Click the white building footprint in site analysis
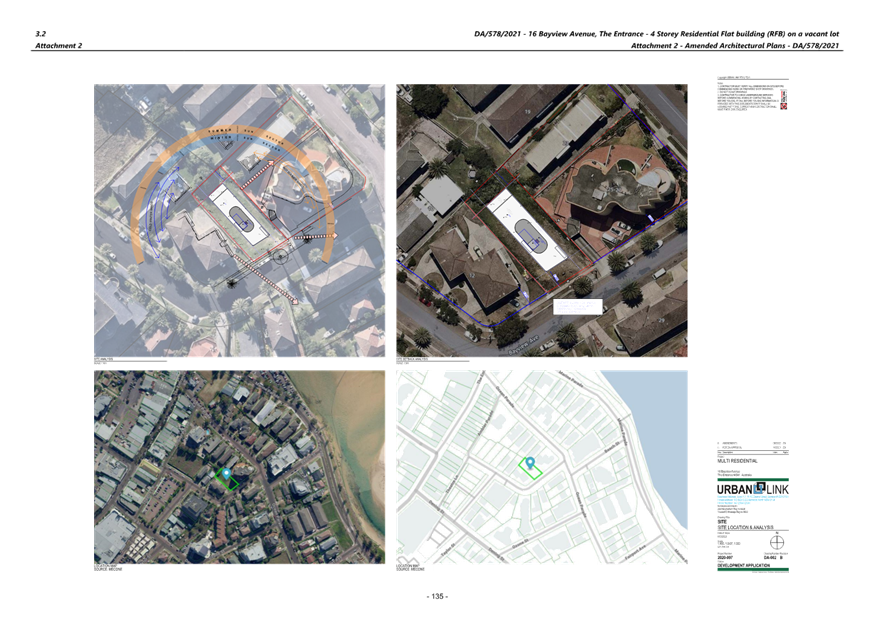 pyautogui.click(x=238, y=213)
